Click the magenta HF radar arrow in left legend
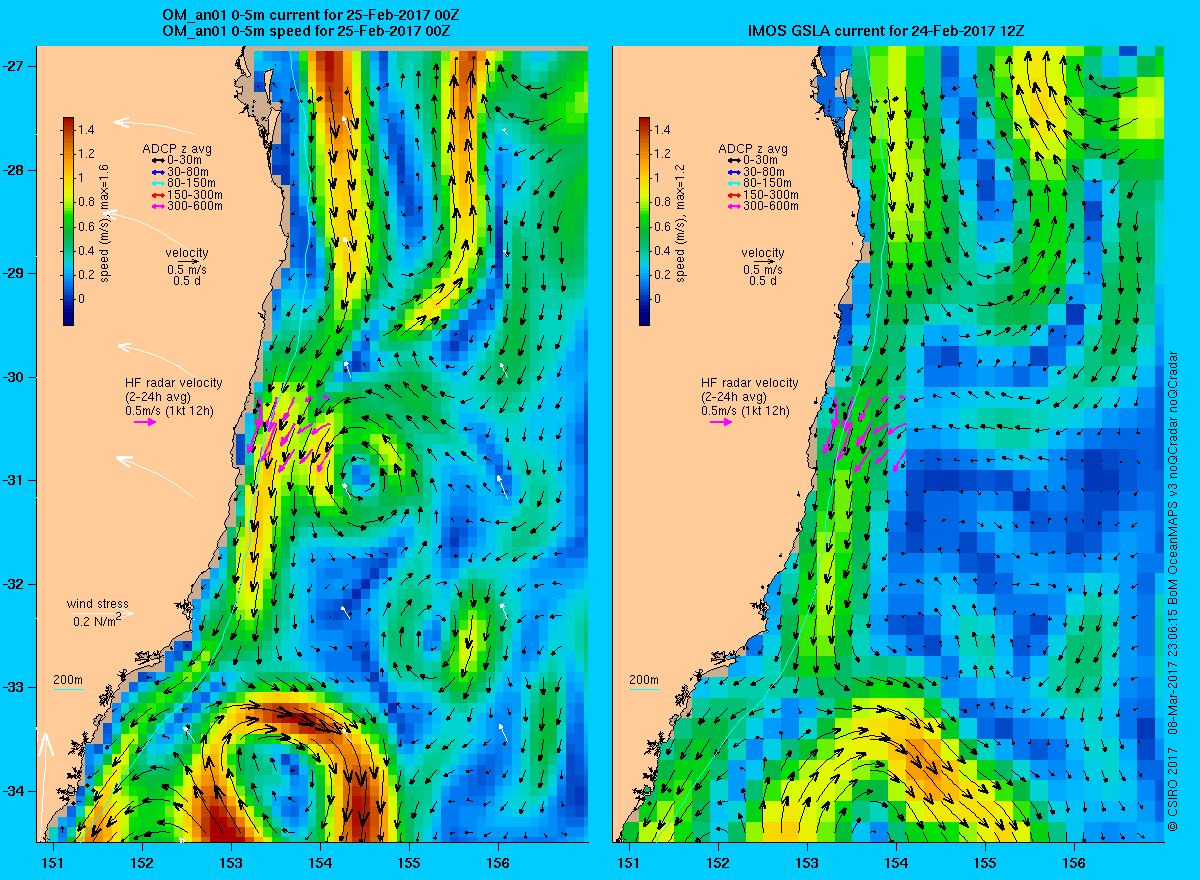The height and width of the screenshot is (880, 1200). (x=145, y=422)
